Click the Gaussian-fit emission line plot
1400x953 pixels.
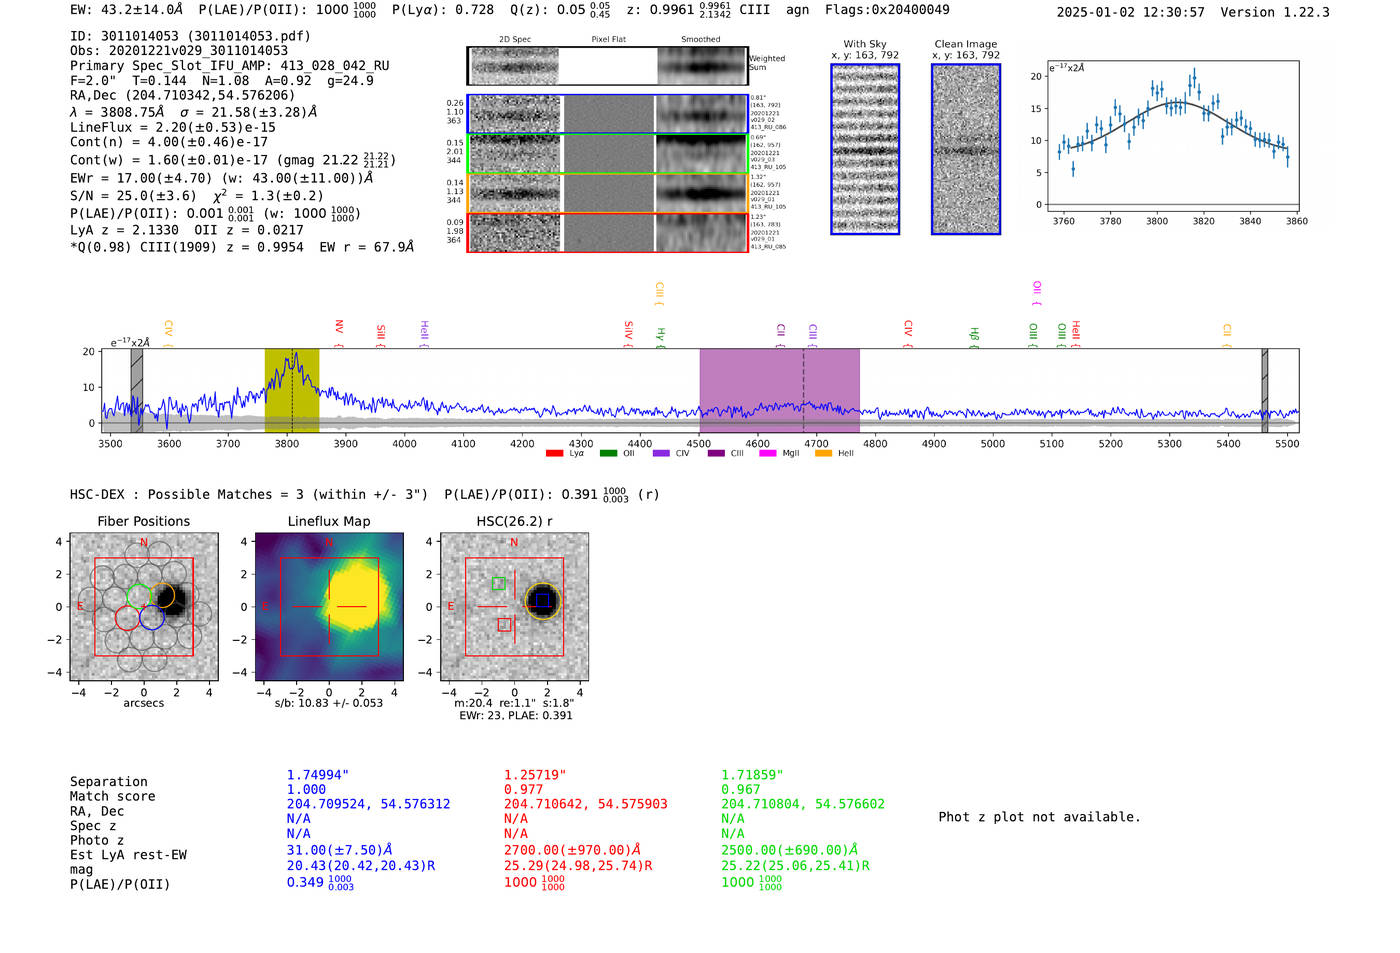(1172, 137)
